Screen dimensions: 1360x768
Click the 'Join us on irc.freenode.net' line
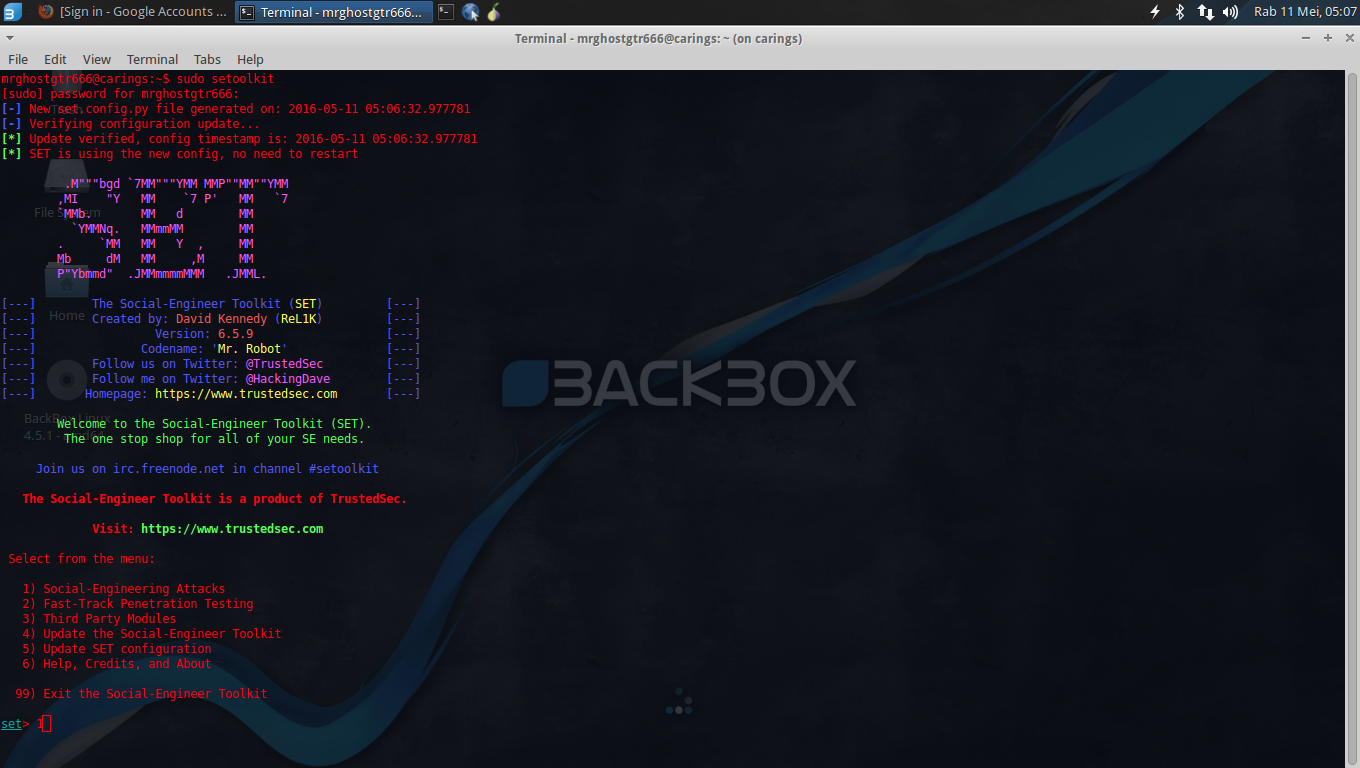click(207, 469)
